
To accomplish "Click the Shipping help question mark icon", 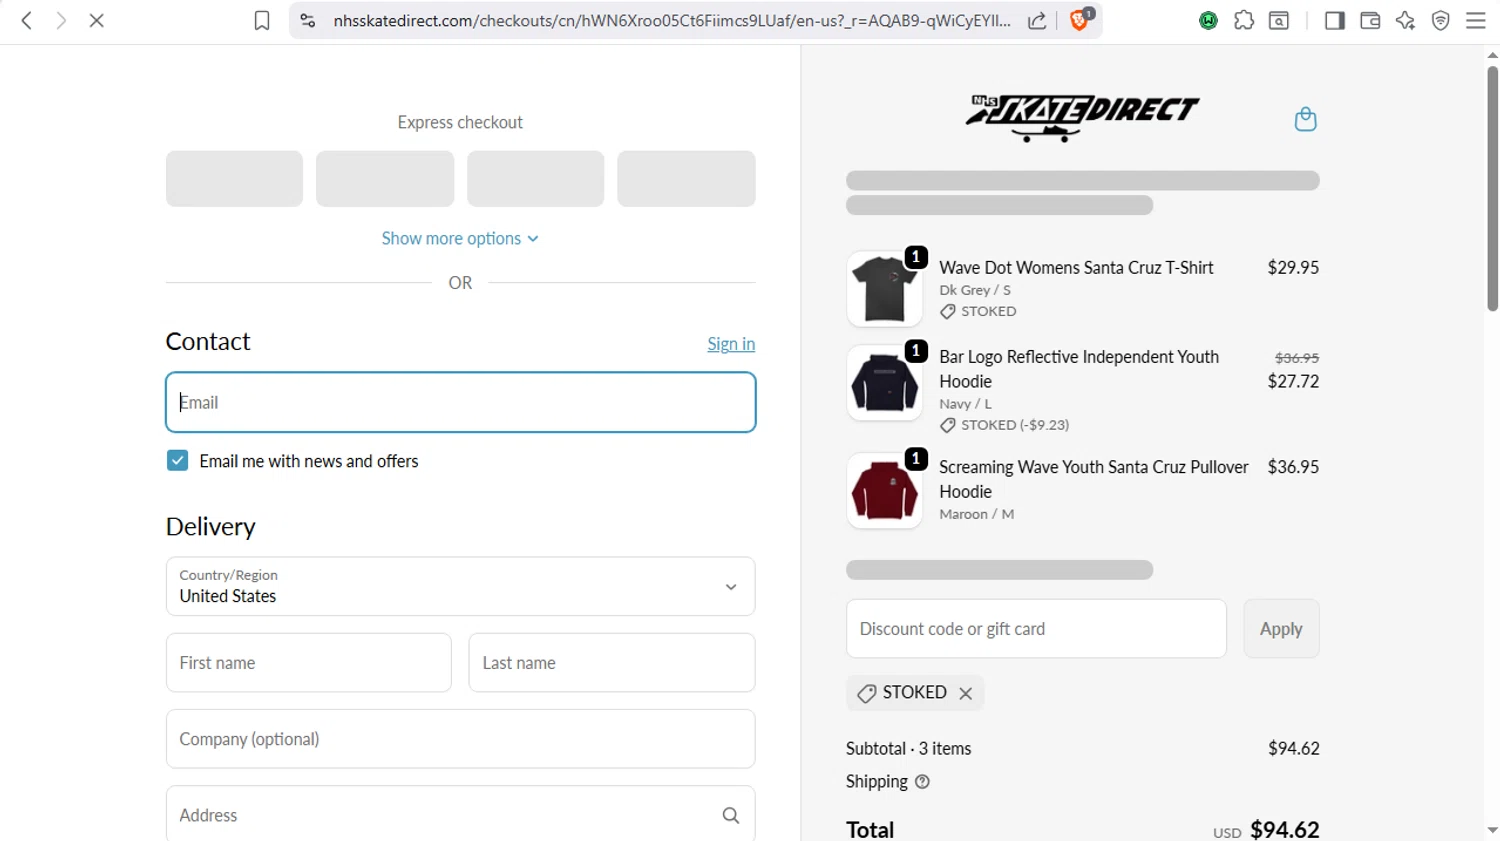I will click(922, 782).
